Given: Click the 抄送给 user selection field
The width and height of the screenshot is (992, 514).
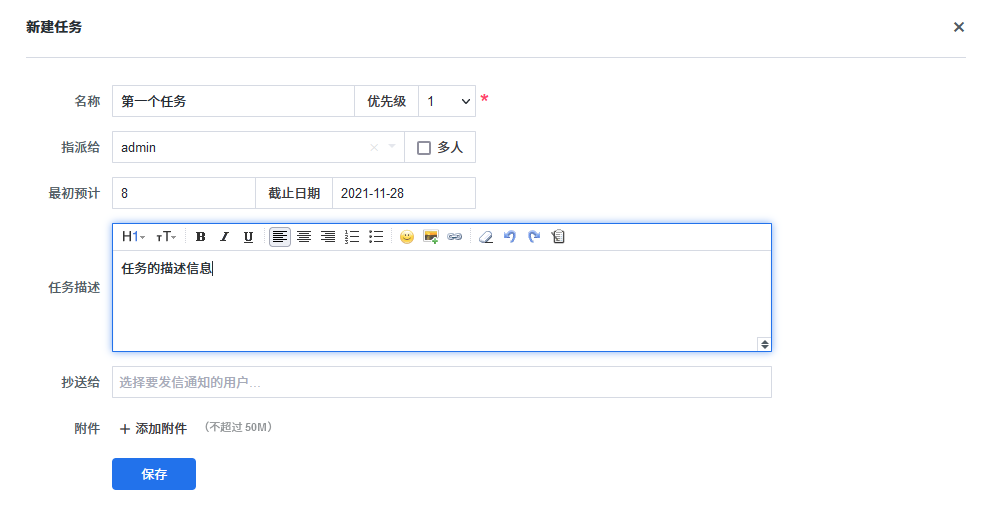Looking at the screenshot, I should pos(441,382).
